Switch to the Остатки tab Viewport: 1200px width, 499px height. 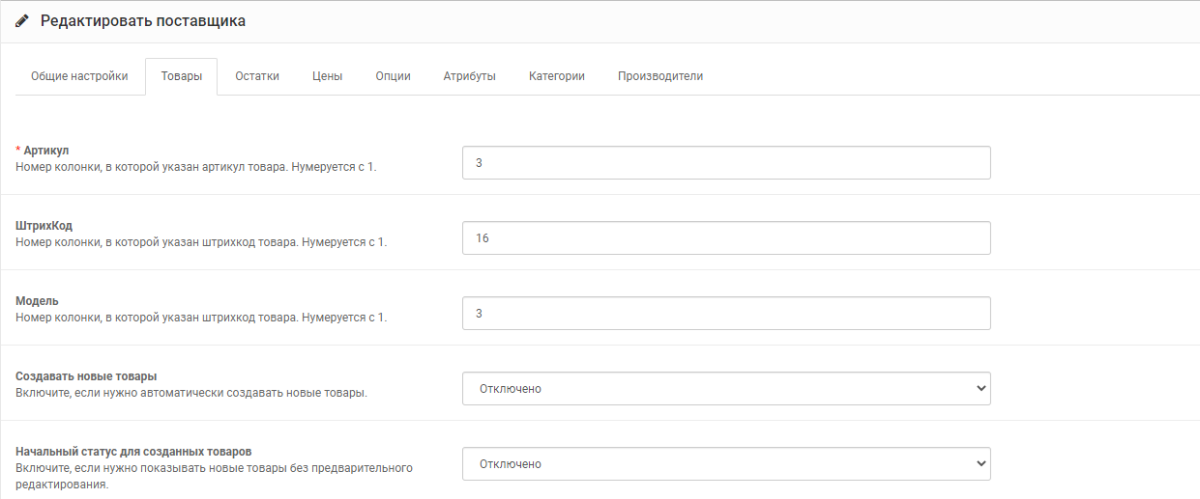pyautogui.click(x=257, y=76)
